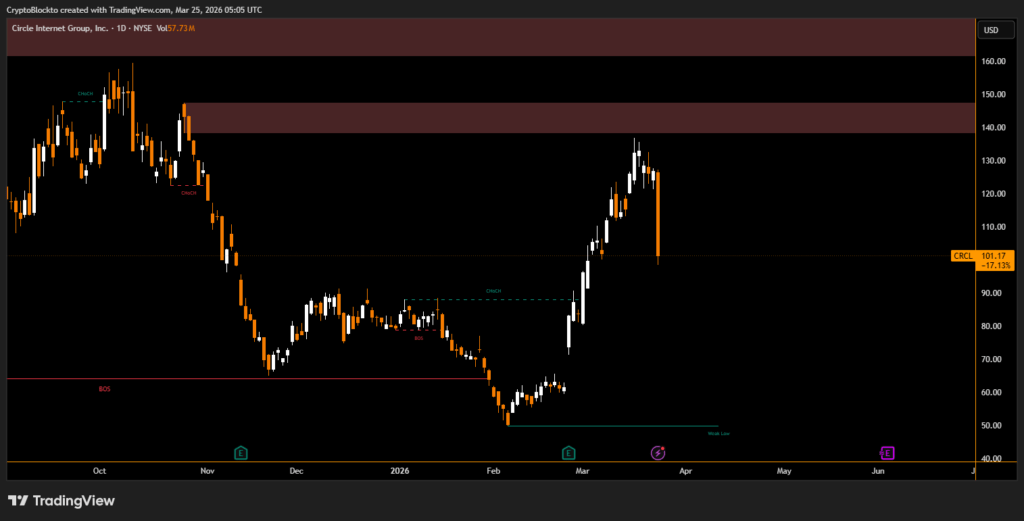The width and height of the screenshot is (1024, 521).
Task: Click the TradingView logo
Action: click(61, 500)
